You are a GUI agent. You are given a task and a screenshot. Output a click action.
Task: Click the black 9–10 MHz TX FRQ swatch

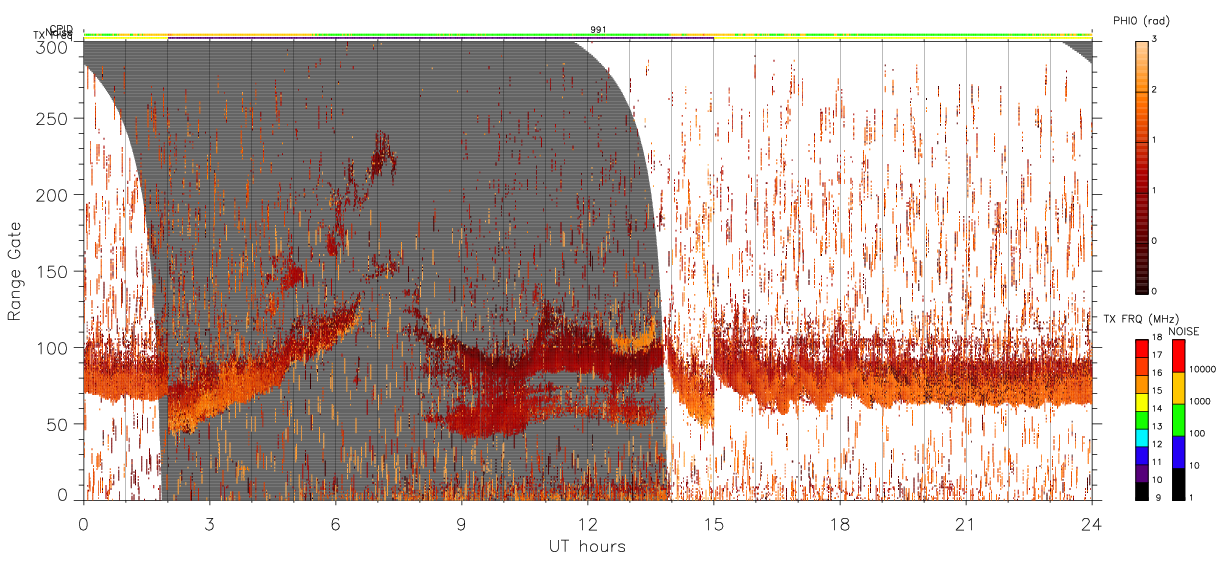(x=1141, y=492)
